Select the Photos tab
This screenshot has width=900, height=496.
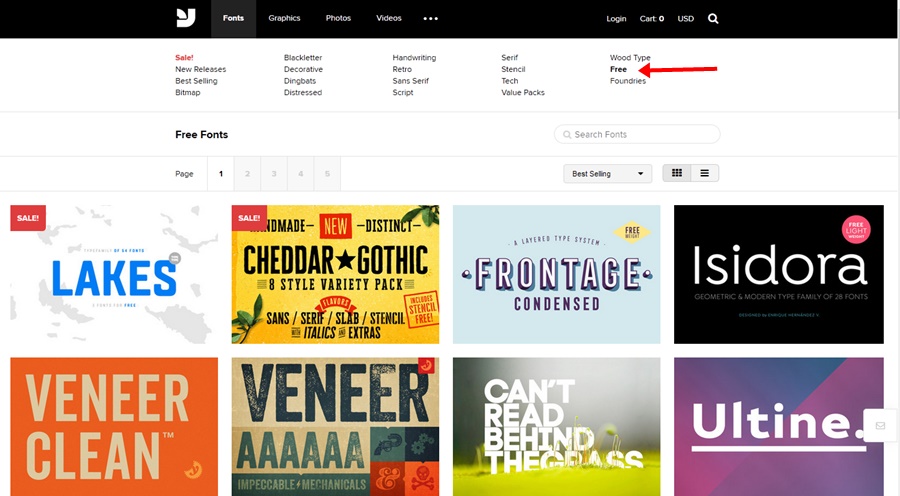click(x=338, y=18)
